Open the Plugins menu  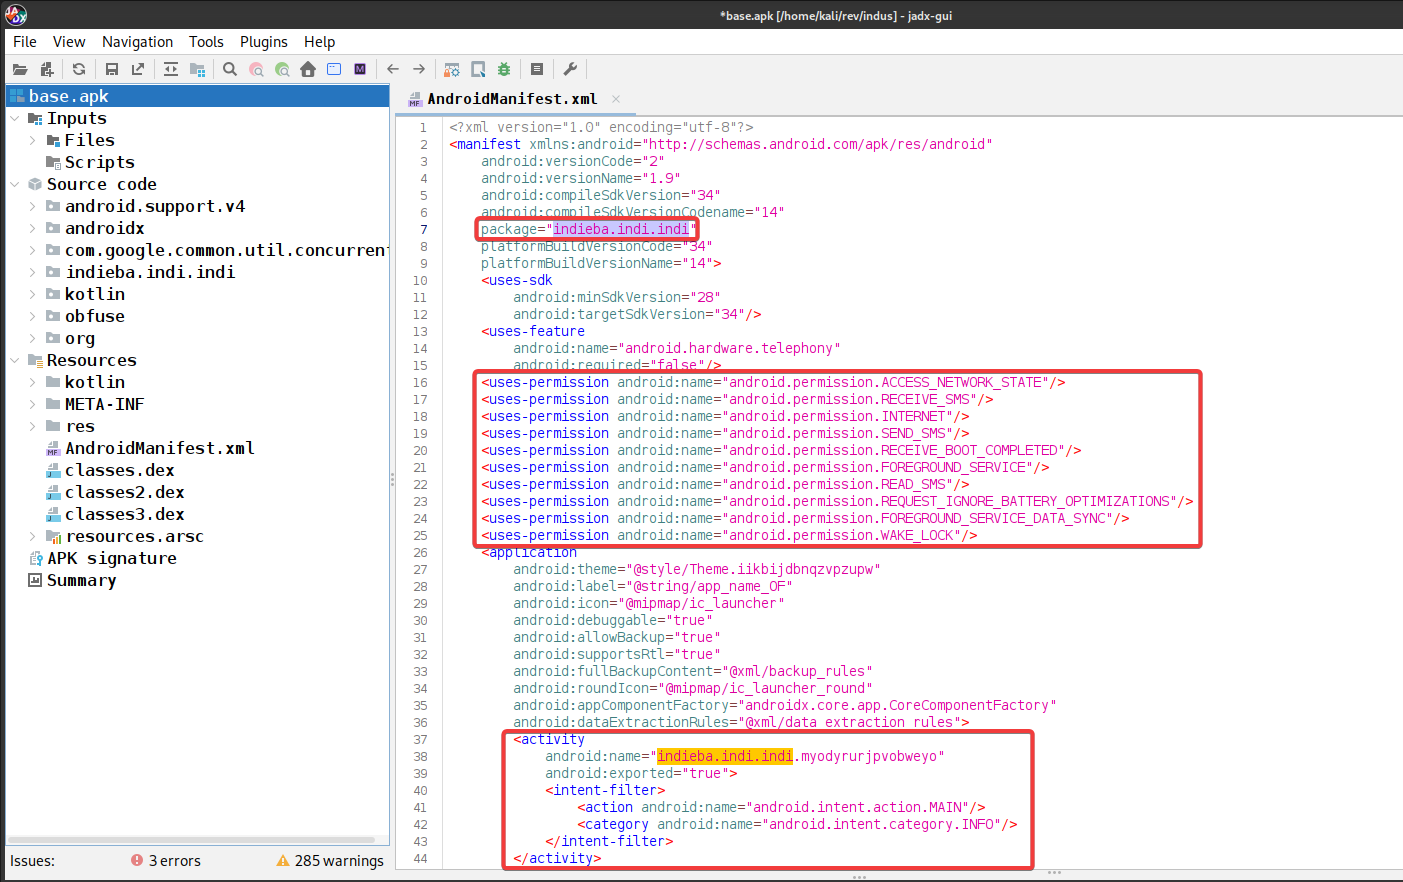pyautogui.click(x=264, y=42)
